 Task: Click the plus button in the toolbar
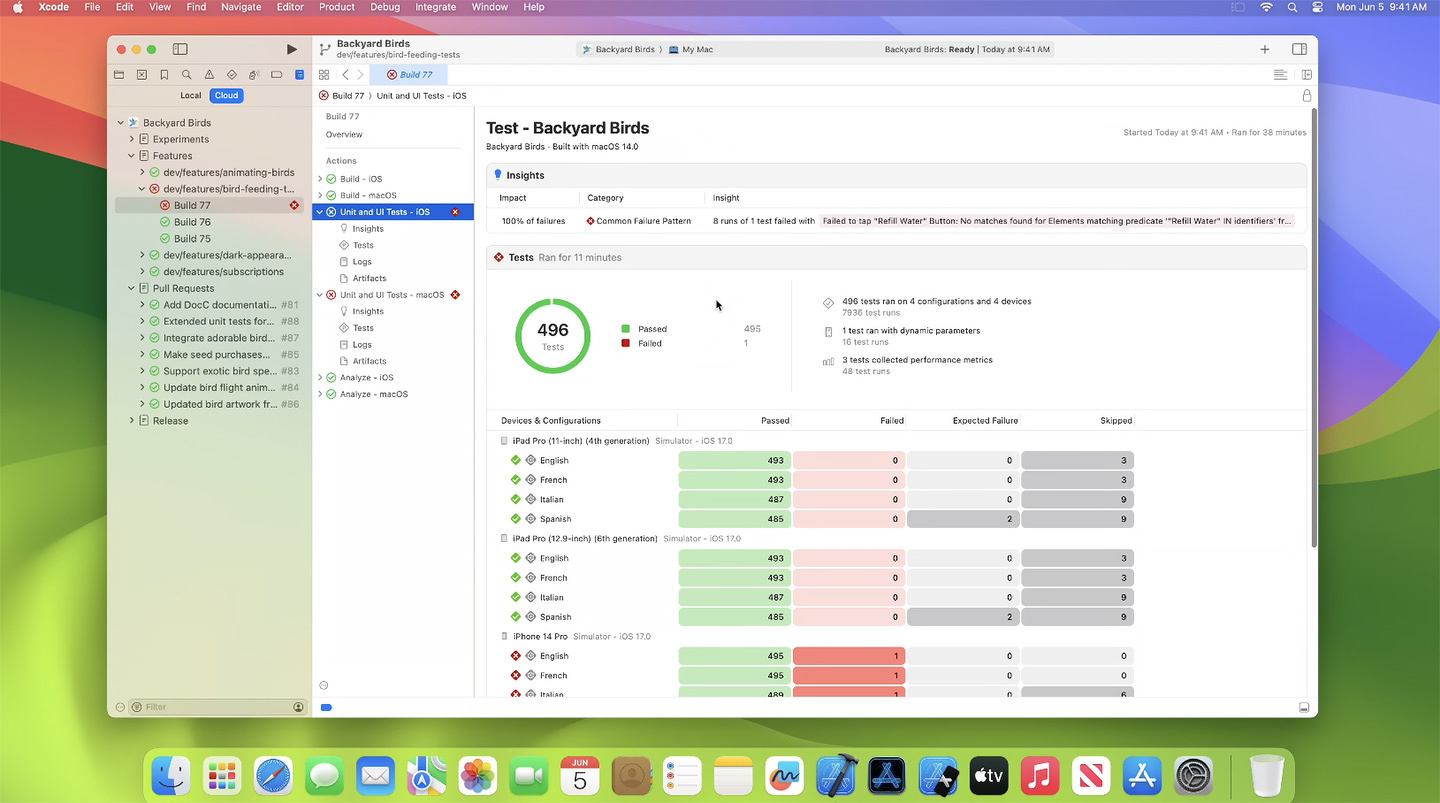point(1265,49)
